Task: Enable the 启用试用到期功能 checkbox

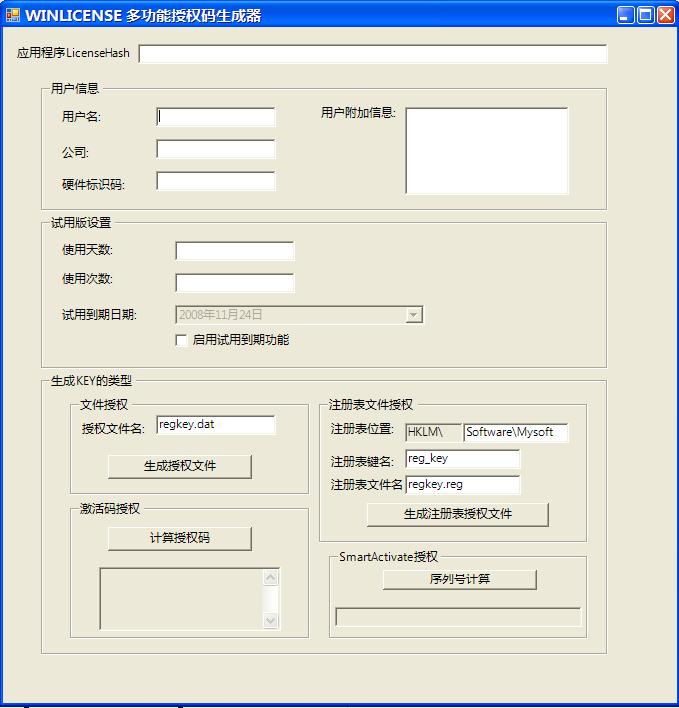Action: 181,340
